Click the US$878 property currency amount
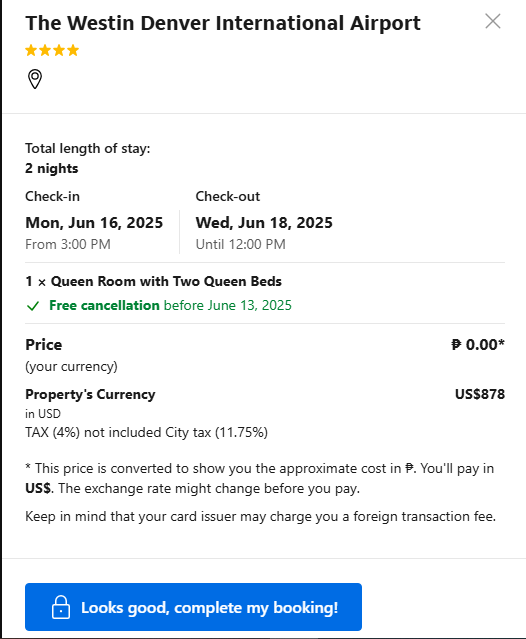Image resolution: width=526 pixels, height=639 pixels. tap(480, 394)
